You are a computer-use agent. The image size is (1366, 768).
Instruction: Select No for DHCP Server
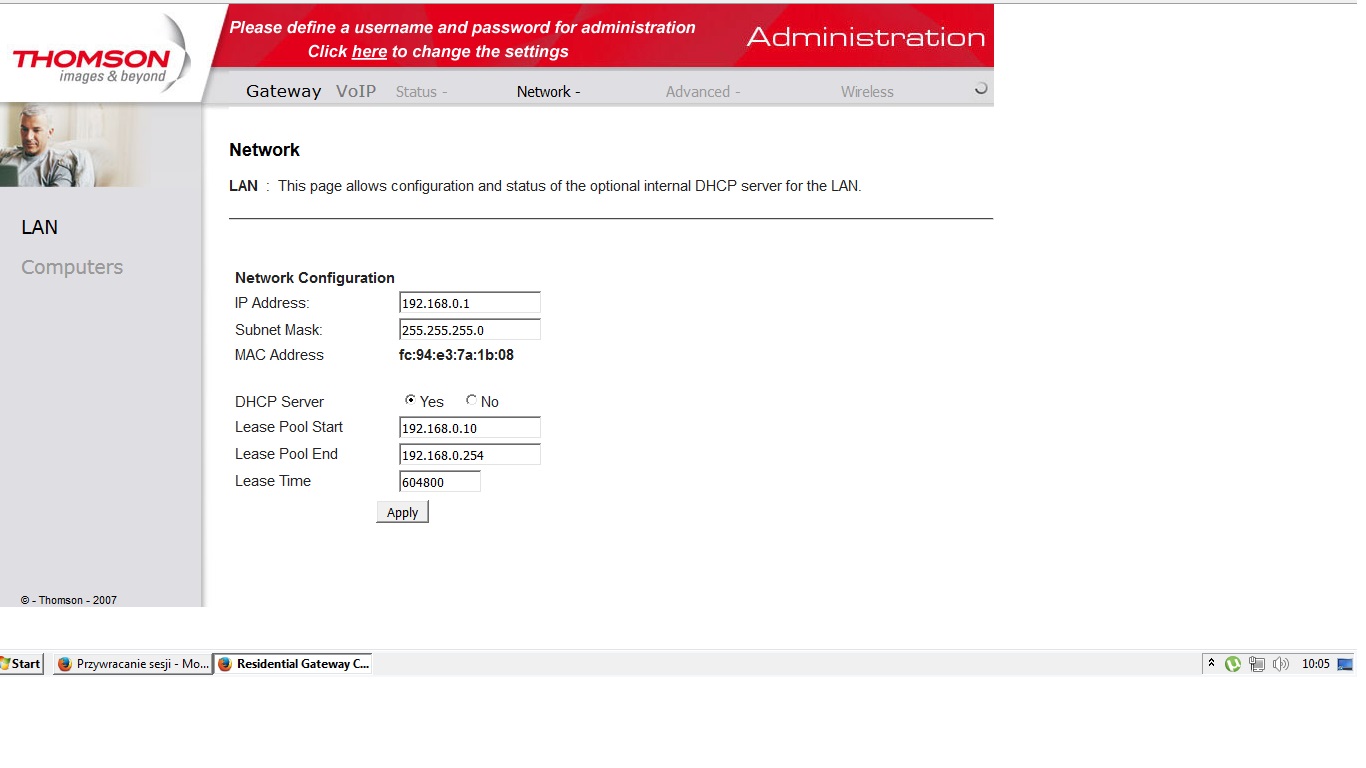click(471, 400)
